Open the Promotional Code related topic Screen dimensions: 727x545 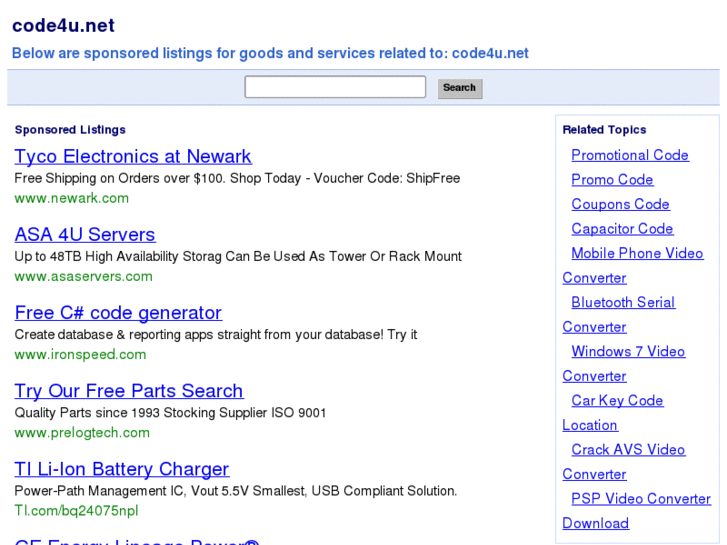point(630,155)
